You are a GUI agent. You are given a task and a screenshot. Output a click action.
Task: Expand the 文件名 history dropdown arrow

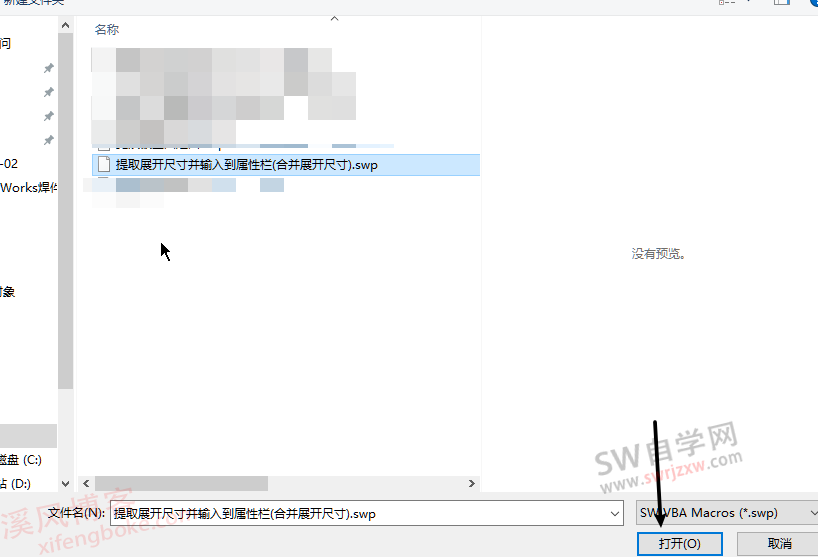[615, 514]
